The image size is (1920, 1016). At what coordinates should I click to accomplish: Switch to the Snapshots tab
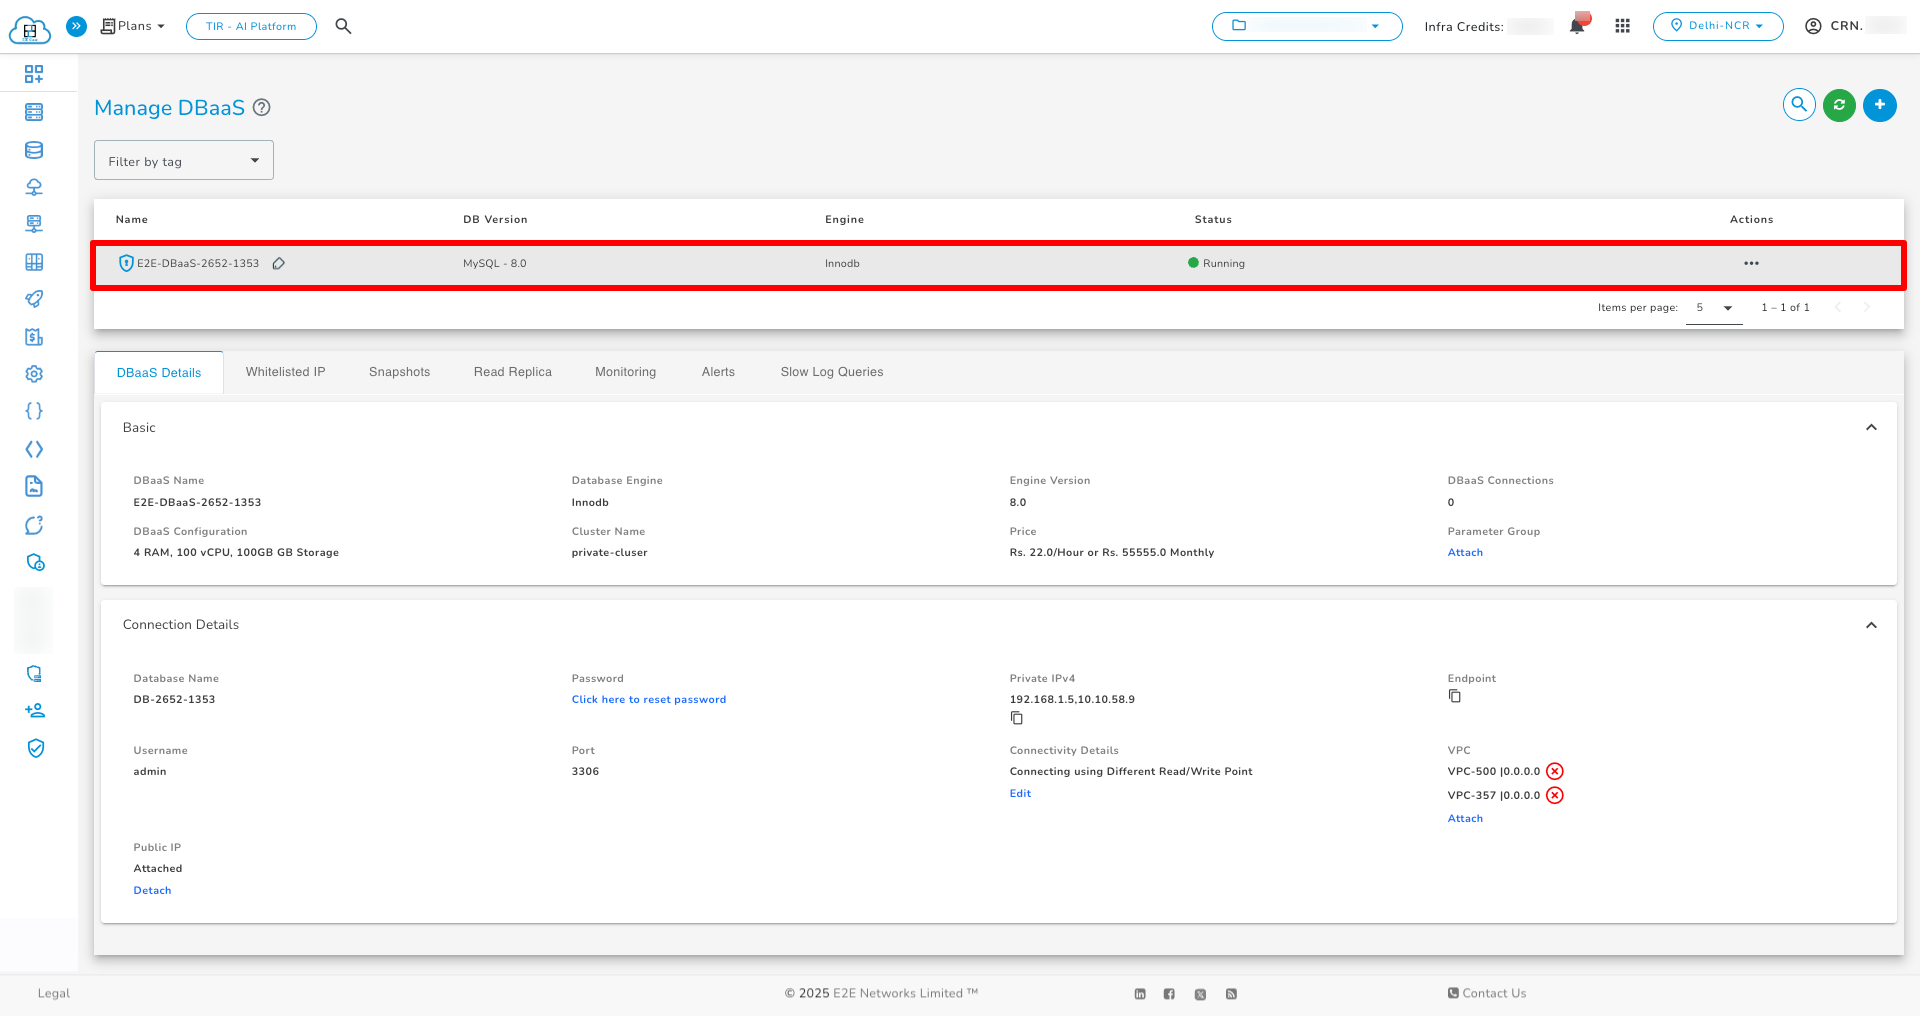(399, 372)
